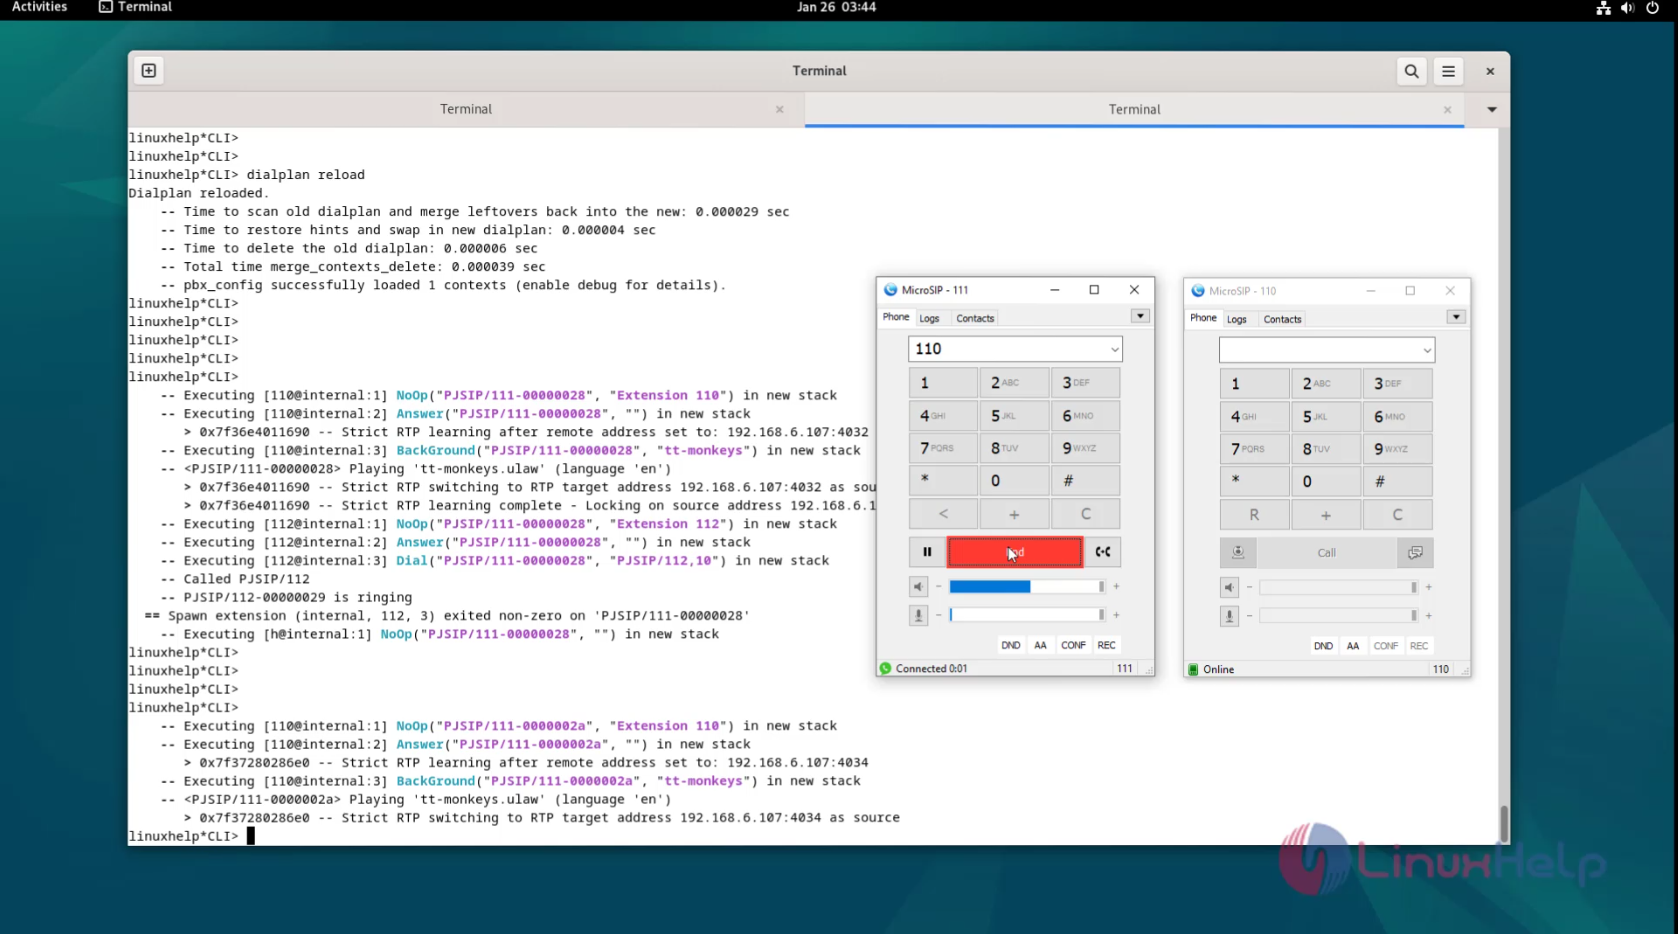Click the video call icon in MicroSIP 110

1238,553
